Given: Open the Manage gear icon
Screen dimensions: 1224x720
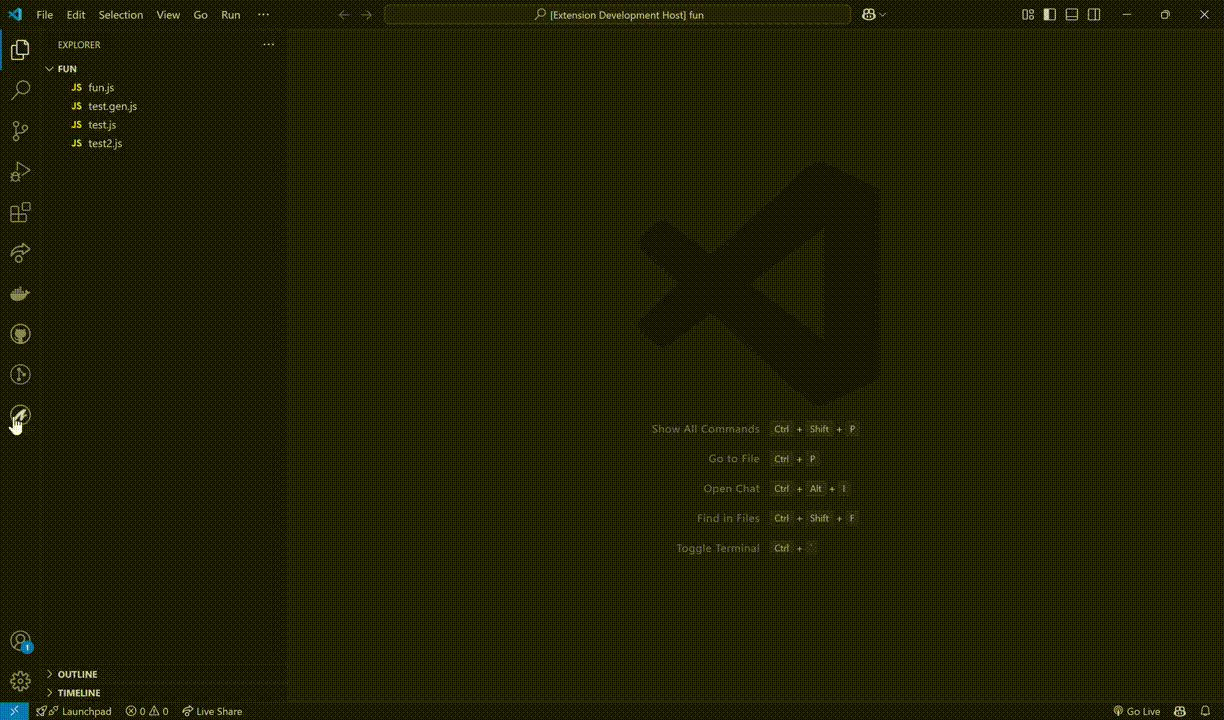Looking at the screenshot, I should point(20,682).
